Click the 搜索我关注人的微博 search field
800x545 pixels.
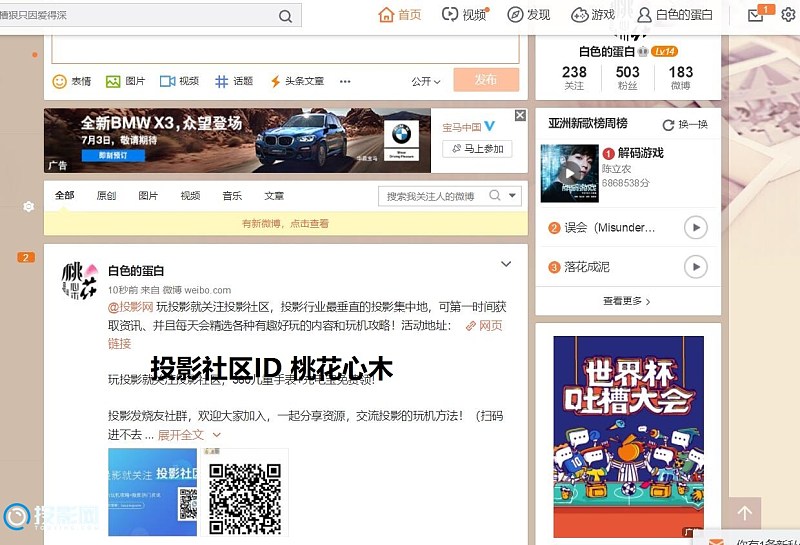[x=433, y=196]
